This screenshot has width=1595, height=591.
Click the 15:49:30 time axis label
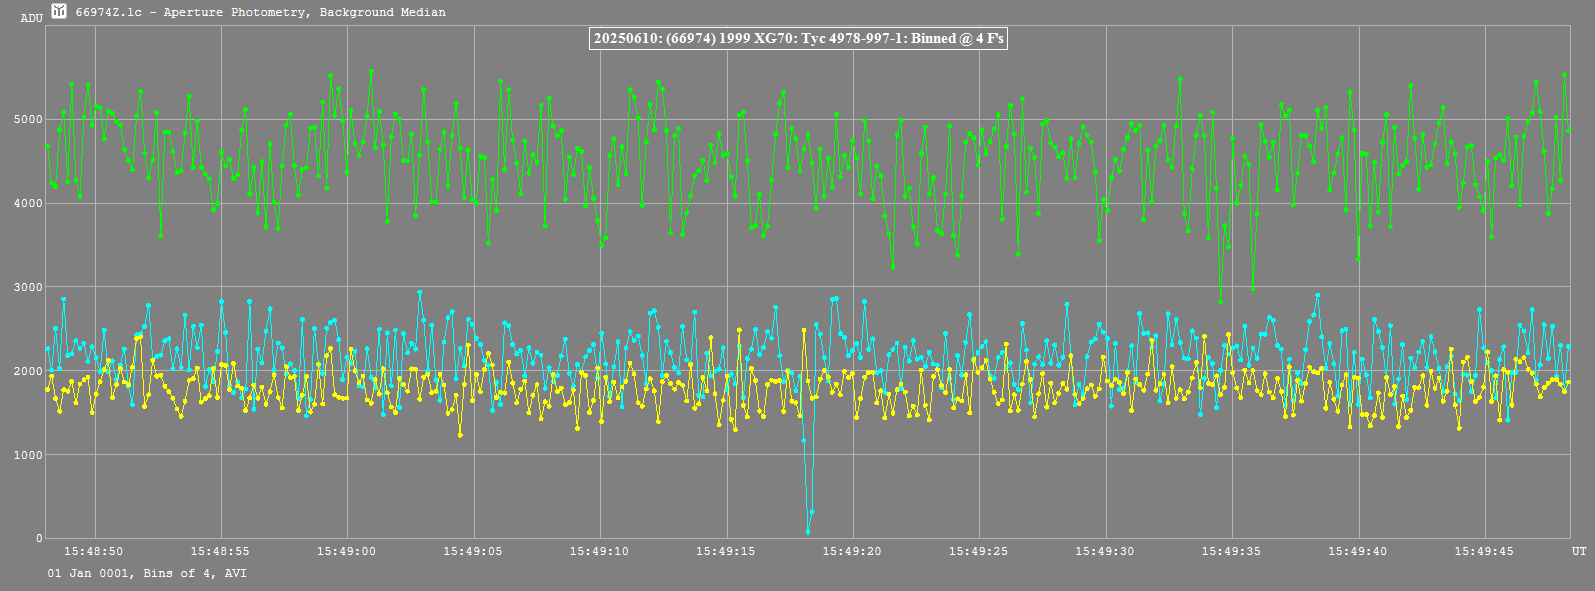pos(1105,551)
